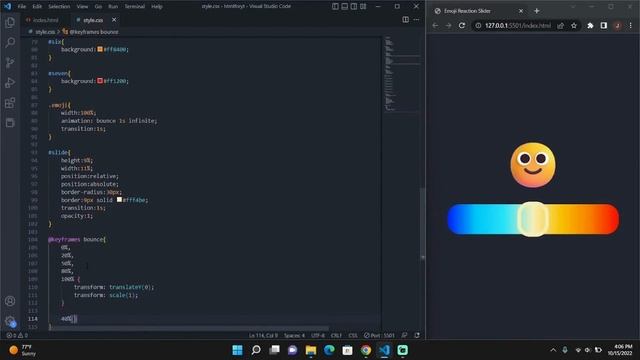
Task: Open the Extensions view
Action: tap(10, 102)
